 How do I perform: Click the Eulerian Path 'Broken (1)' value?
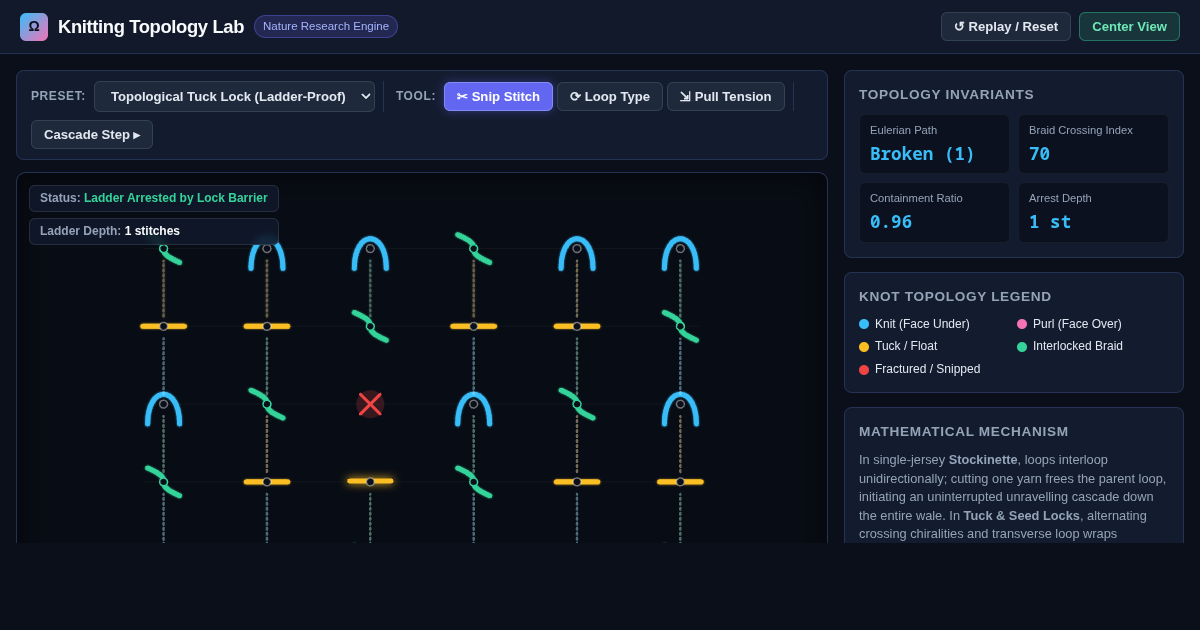(922, 154)
